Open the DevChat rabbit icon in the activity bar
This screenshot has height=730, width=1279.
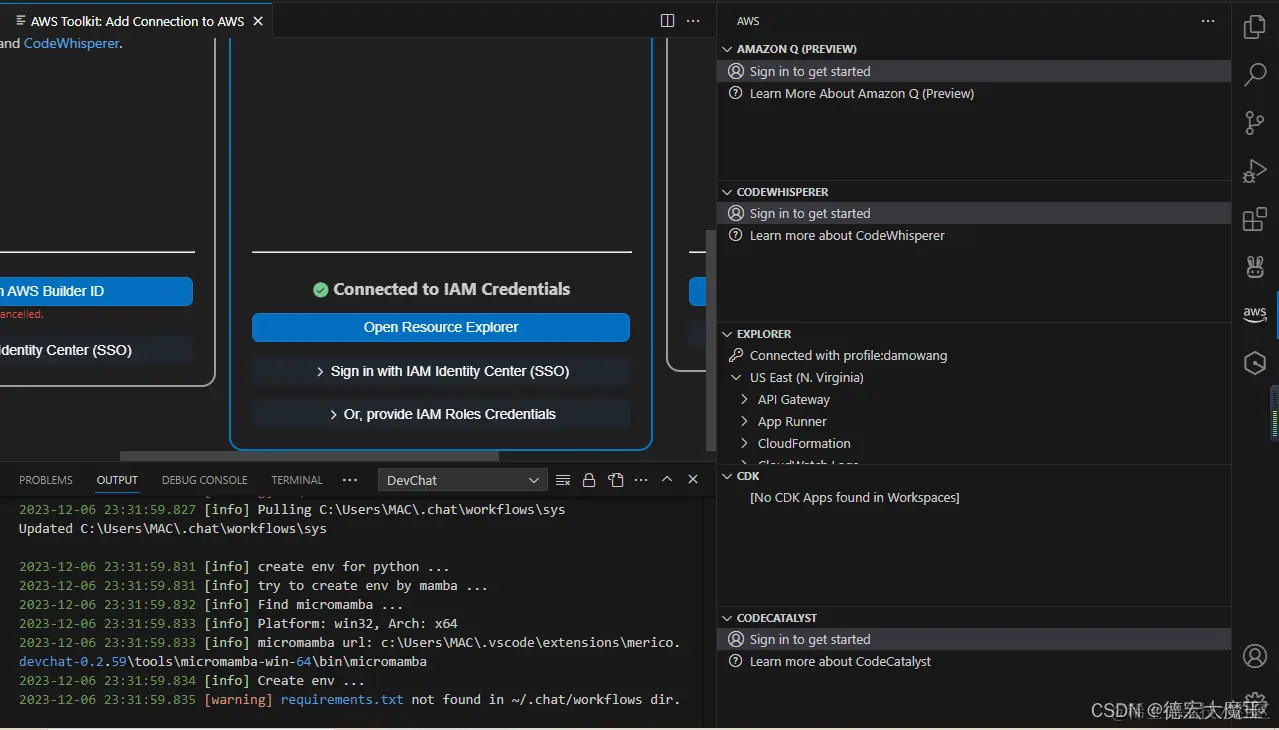point(1255,266)
